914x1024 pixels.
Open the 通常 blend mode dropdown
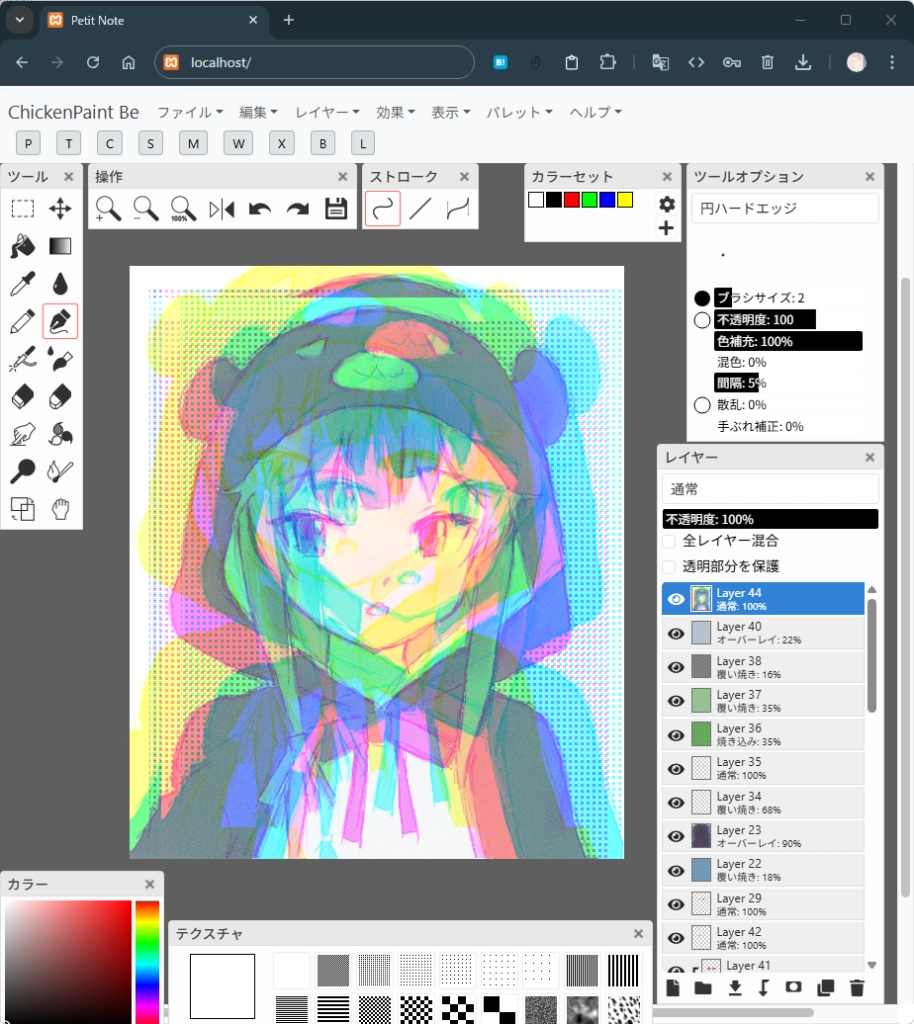click(769, 489)
